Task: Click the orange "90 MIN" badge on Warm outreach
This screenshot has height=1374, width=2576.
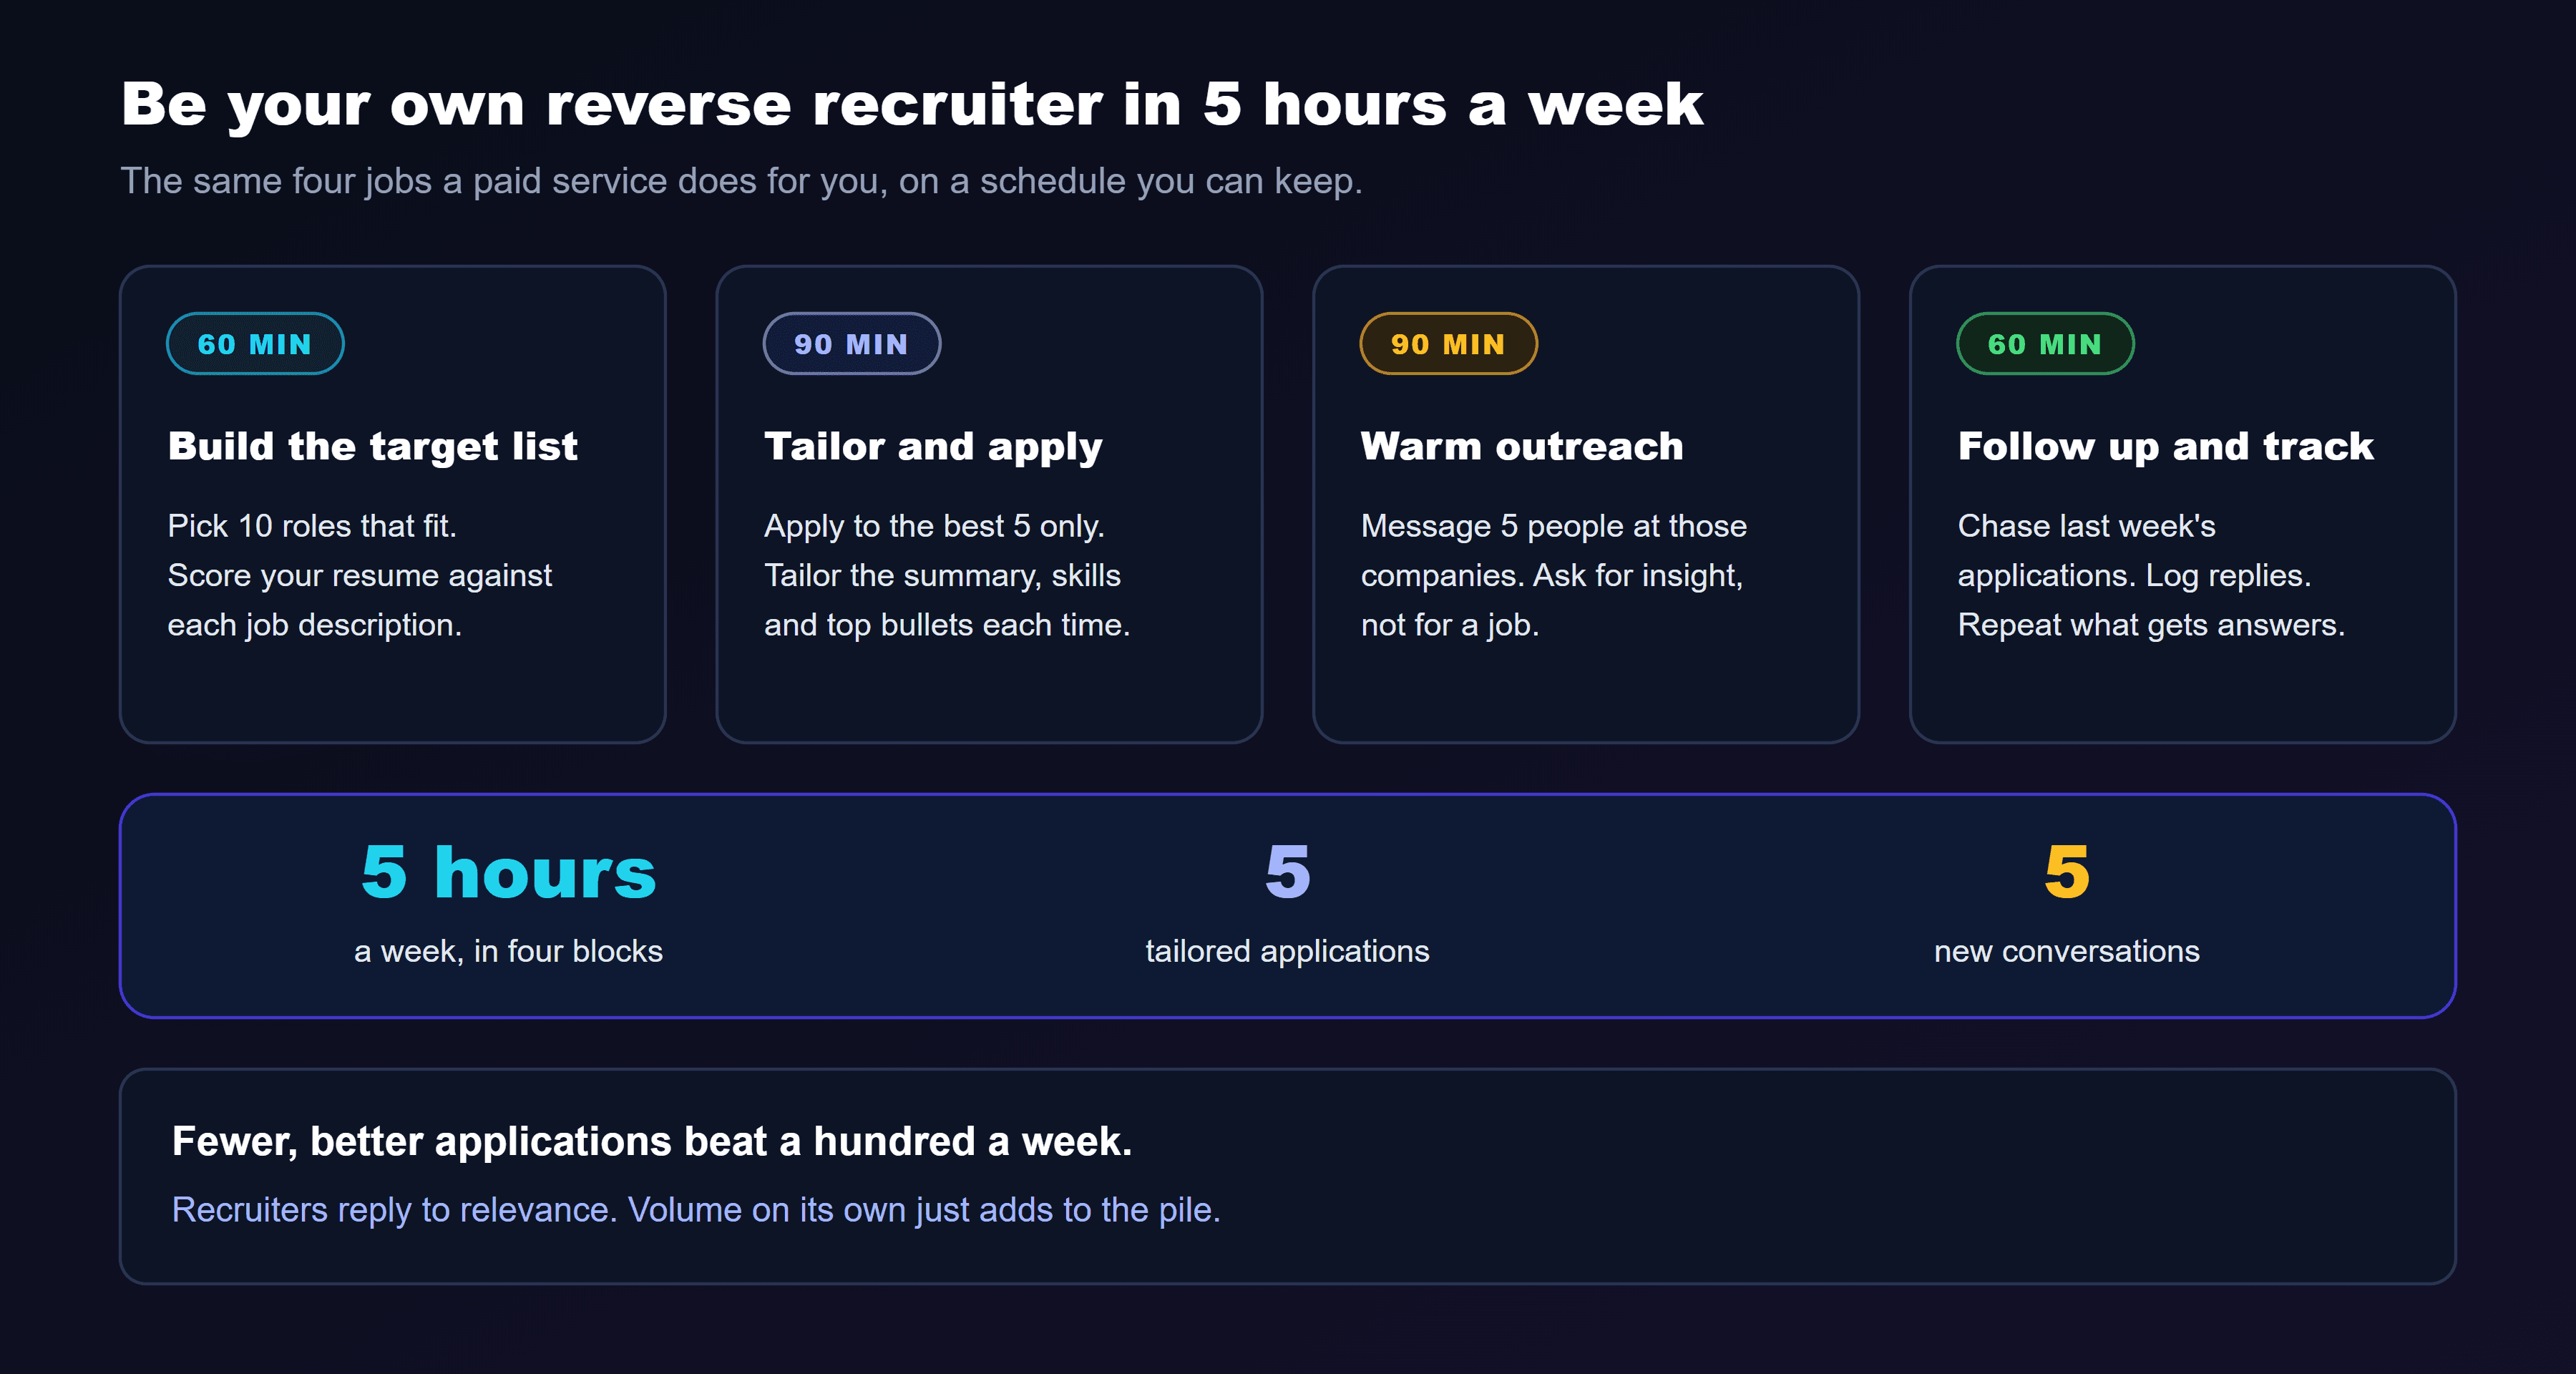Action: [x=1448, y=344]
